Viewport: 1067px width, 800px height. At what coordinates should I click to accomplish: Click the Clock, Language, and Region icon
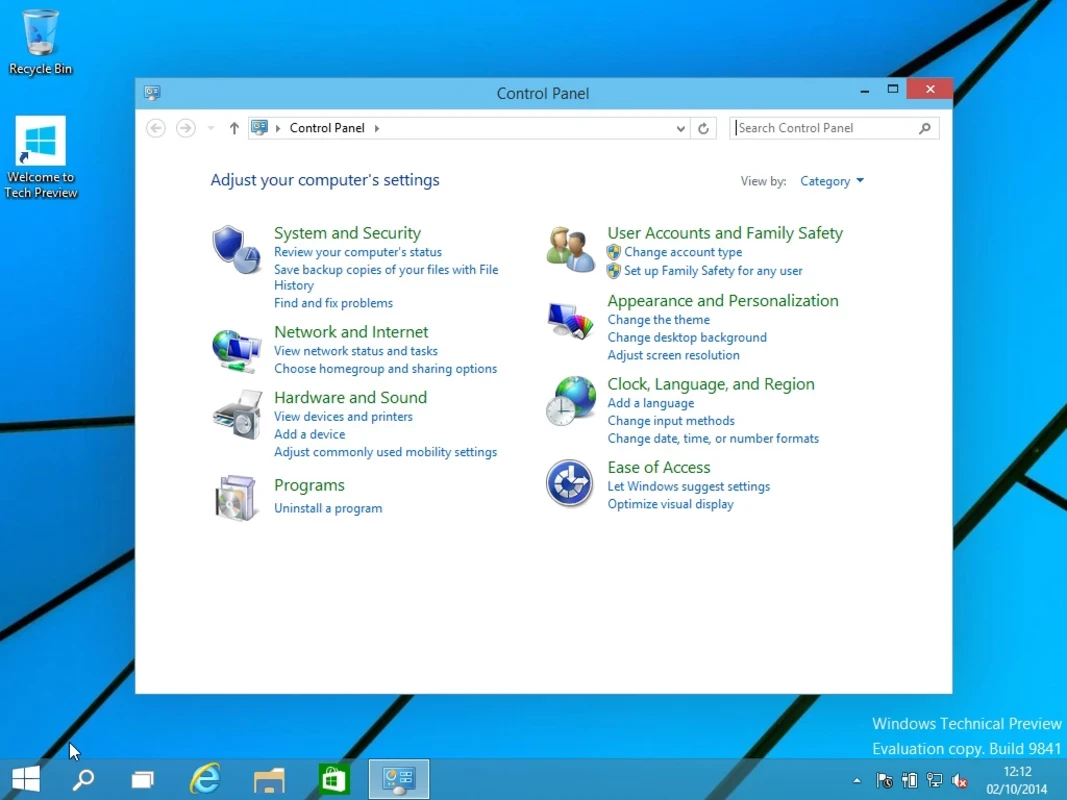(x=570, y=401)
